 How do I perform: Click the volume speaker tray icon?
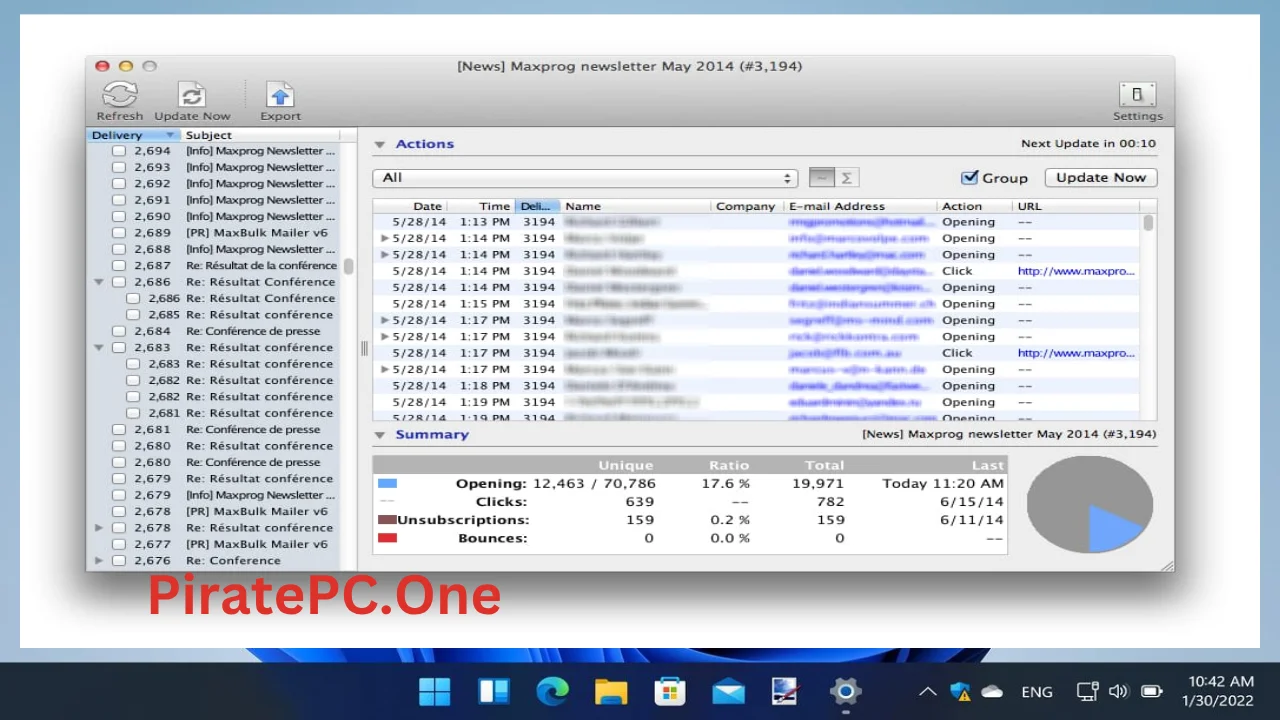point(1118,691)
